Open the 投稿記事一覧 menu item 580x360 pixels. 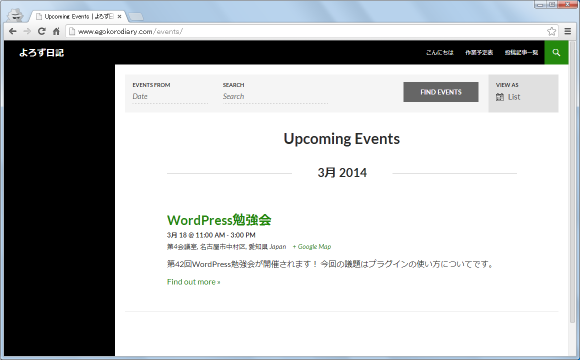tap(521, 53)
